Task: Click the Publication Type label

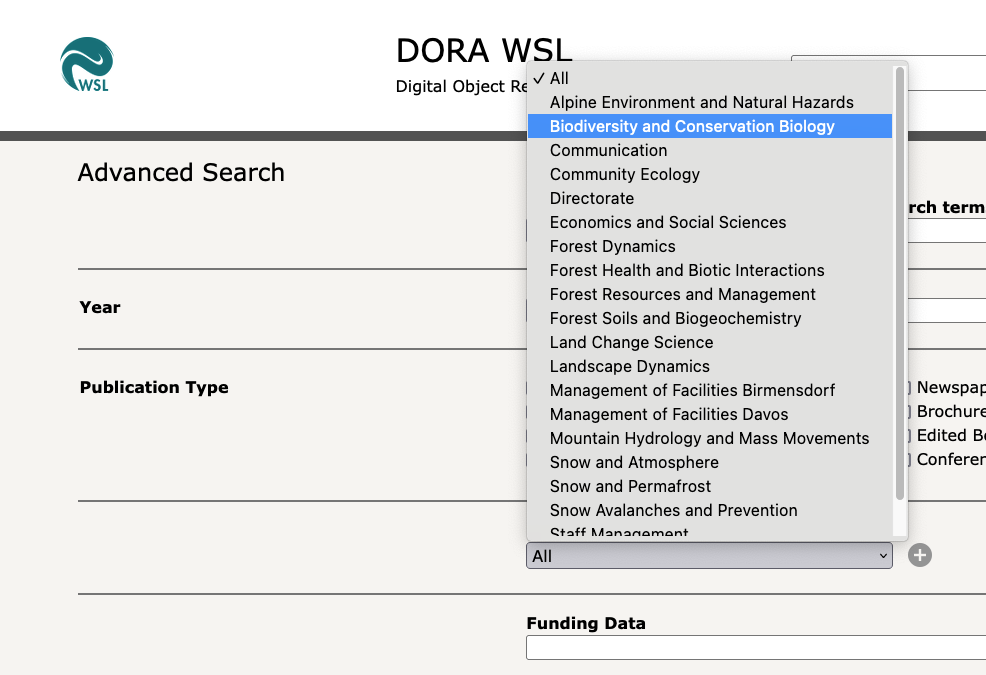Action: 154,387
